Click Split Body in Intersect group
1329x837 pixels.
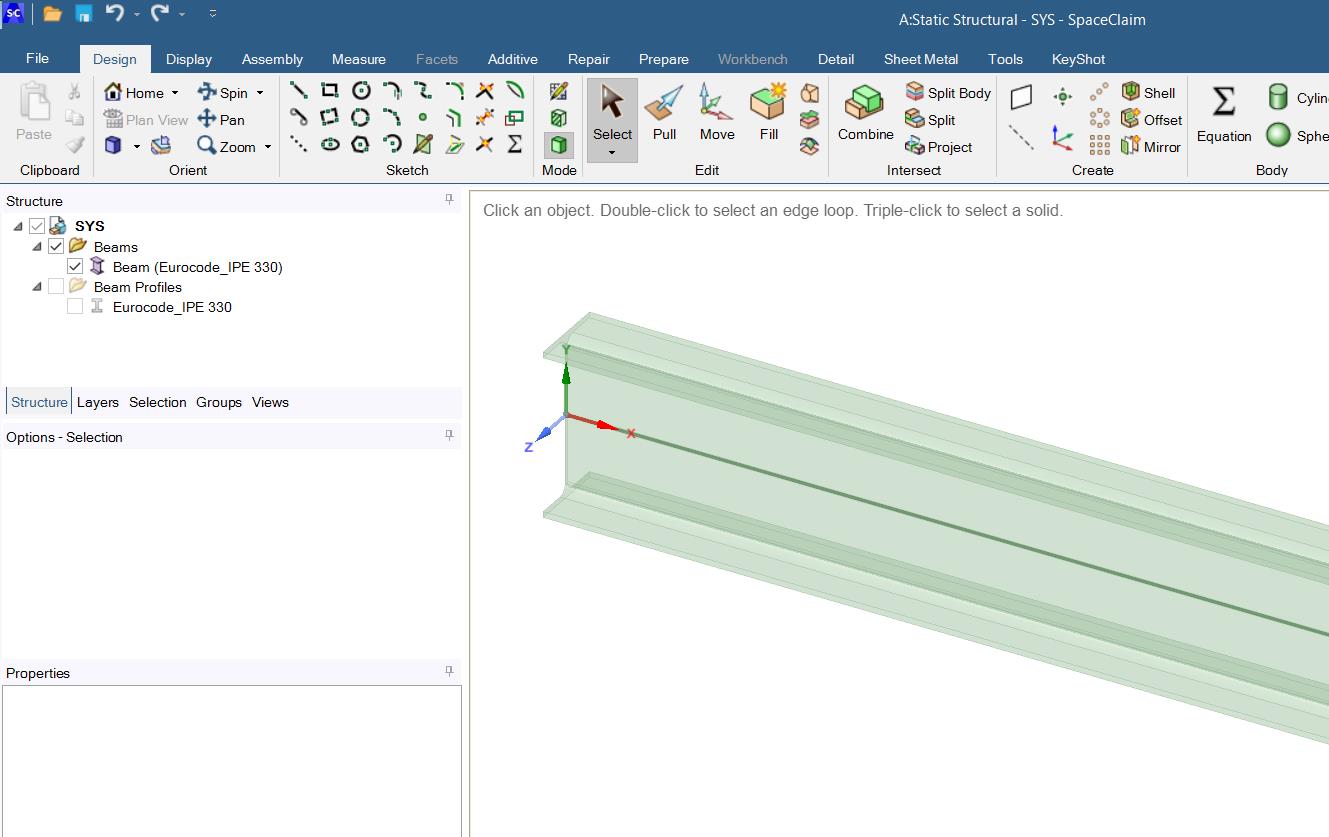(947, 93)
